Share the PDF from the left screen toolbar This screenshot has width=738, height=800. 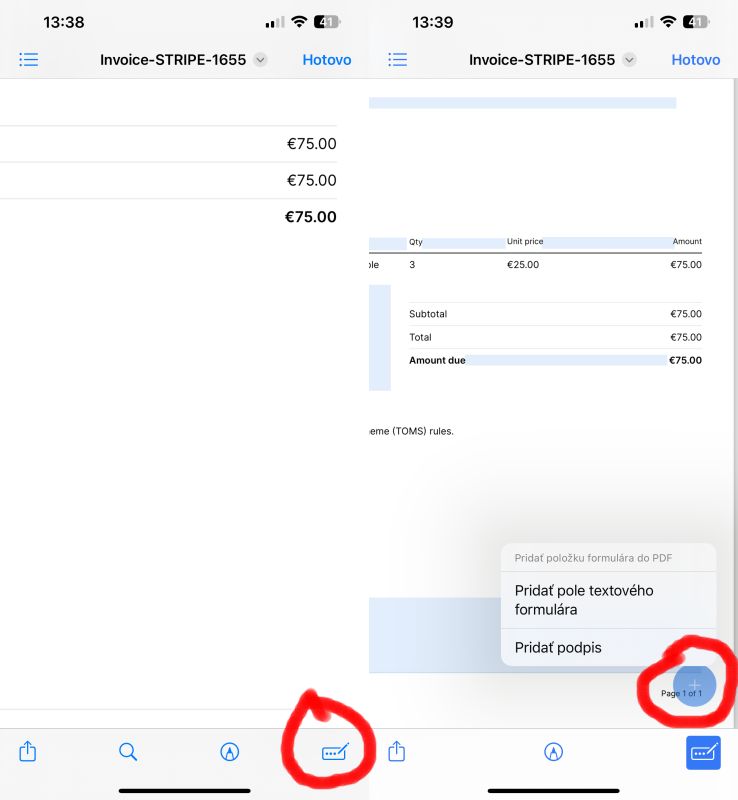click(28, 751)
